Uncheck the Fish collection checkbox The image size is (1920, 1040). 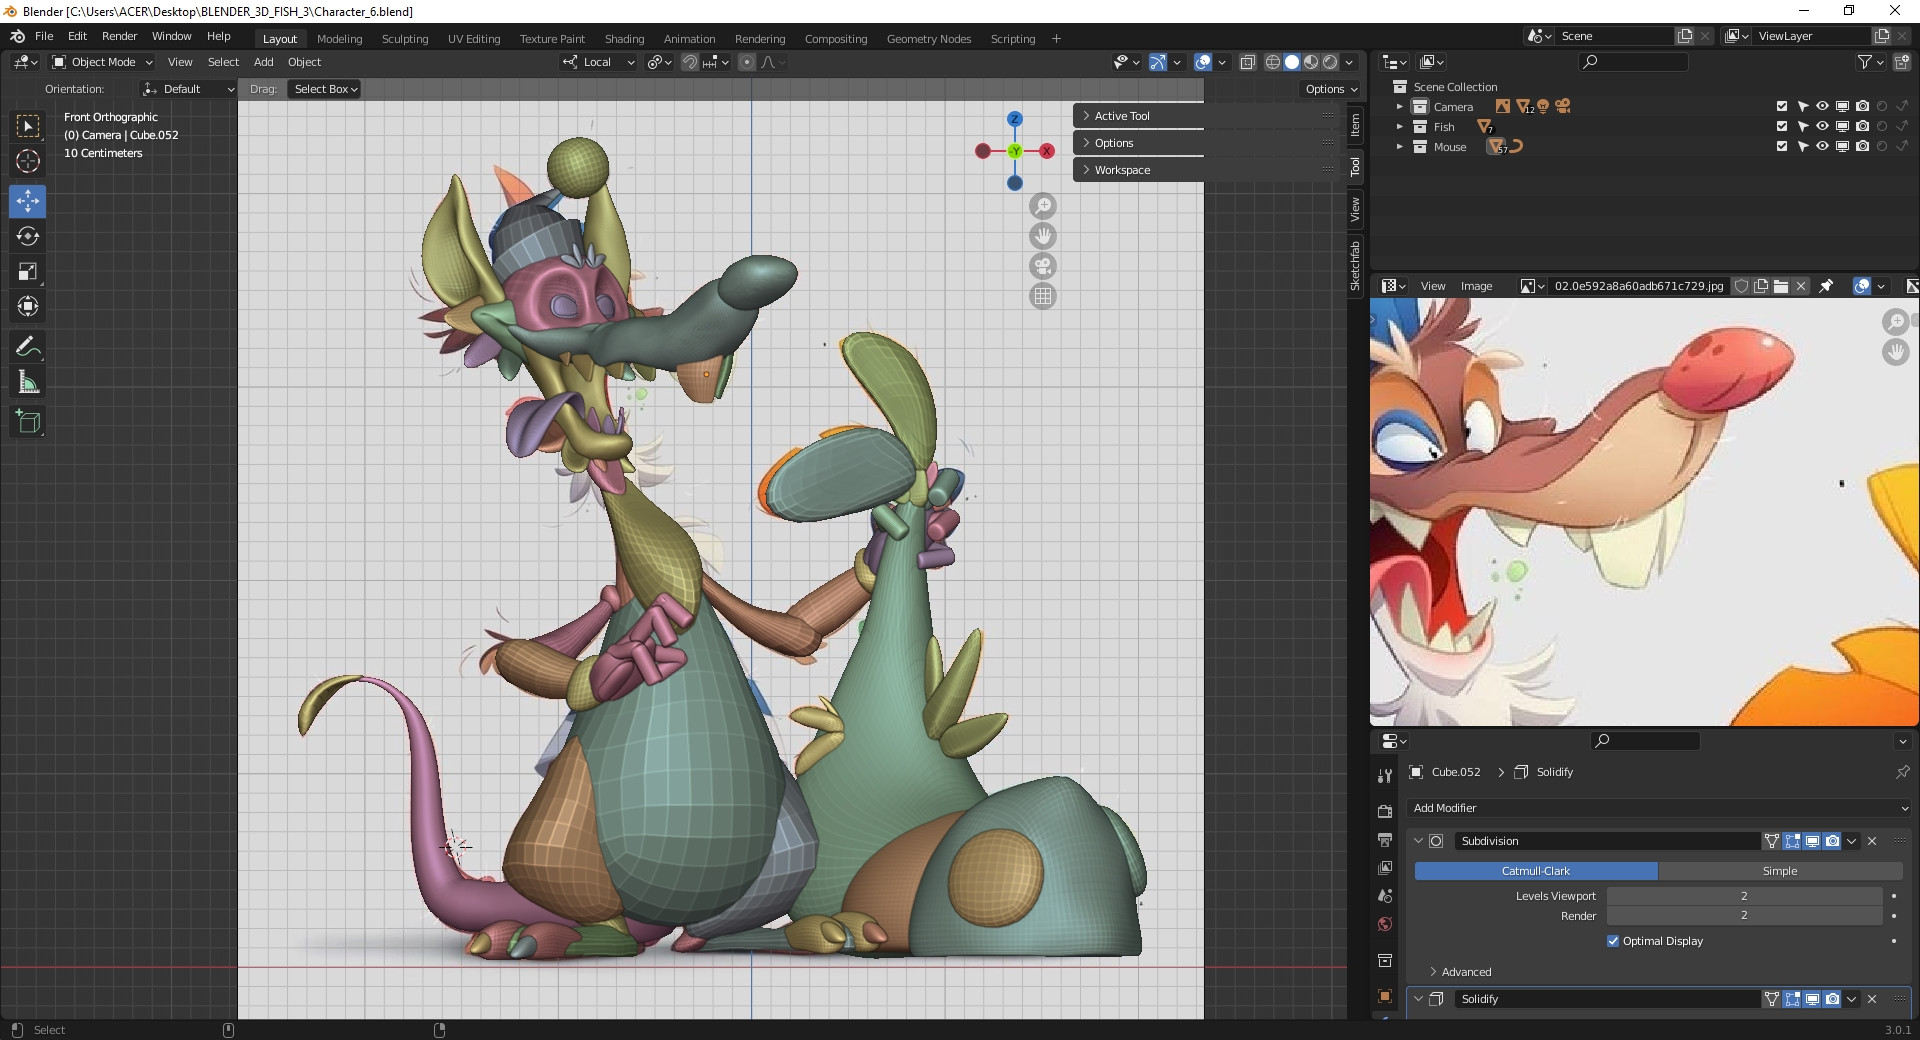[x=1781, y=126]
